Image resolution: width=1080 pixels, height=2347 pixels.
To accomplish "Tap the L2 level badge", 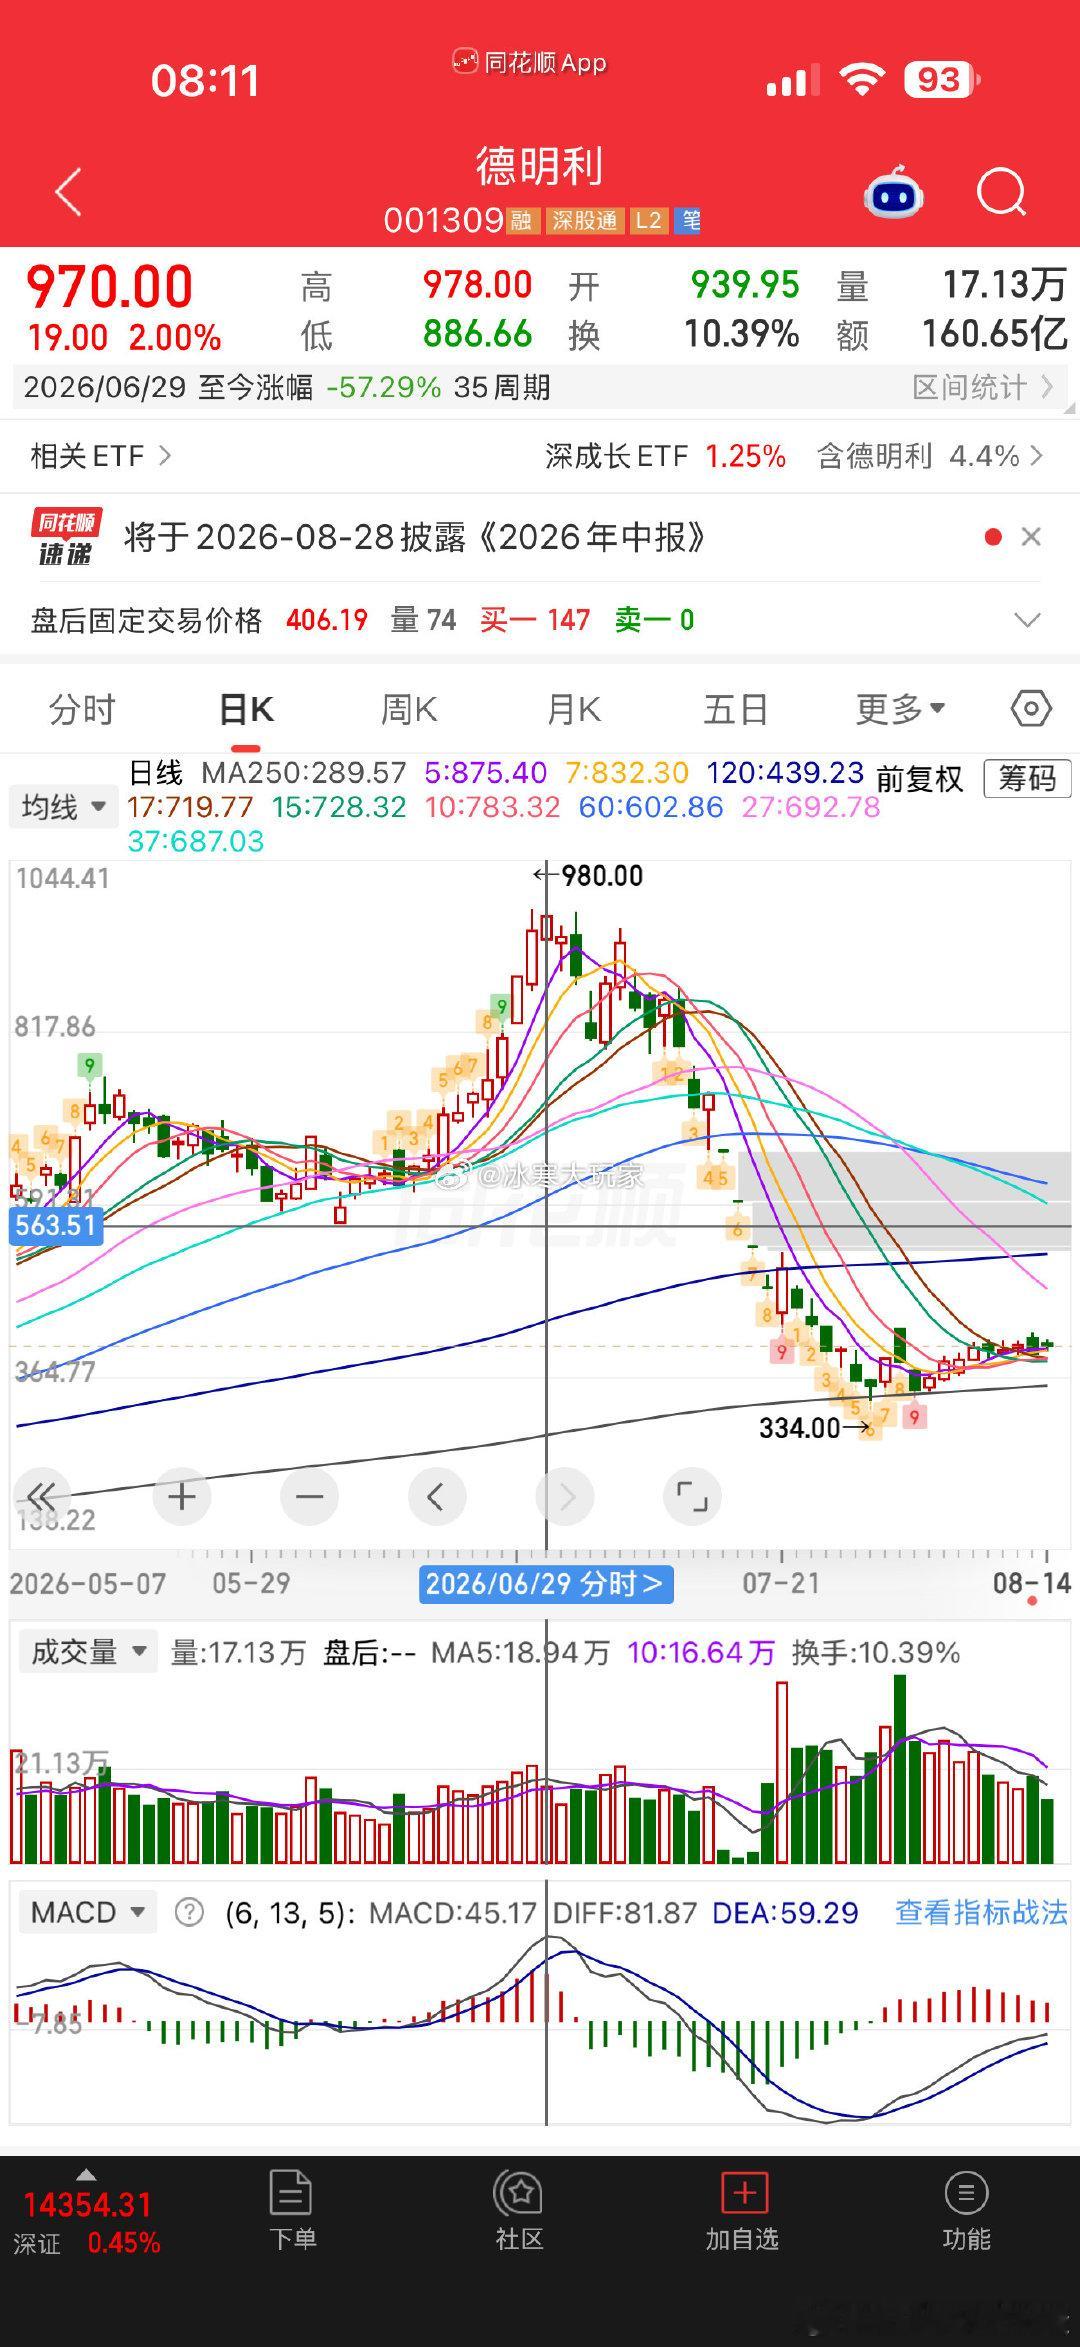I will point(649,220).
